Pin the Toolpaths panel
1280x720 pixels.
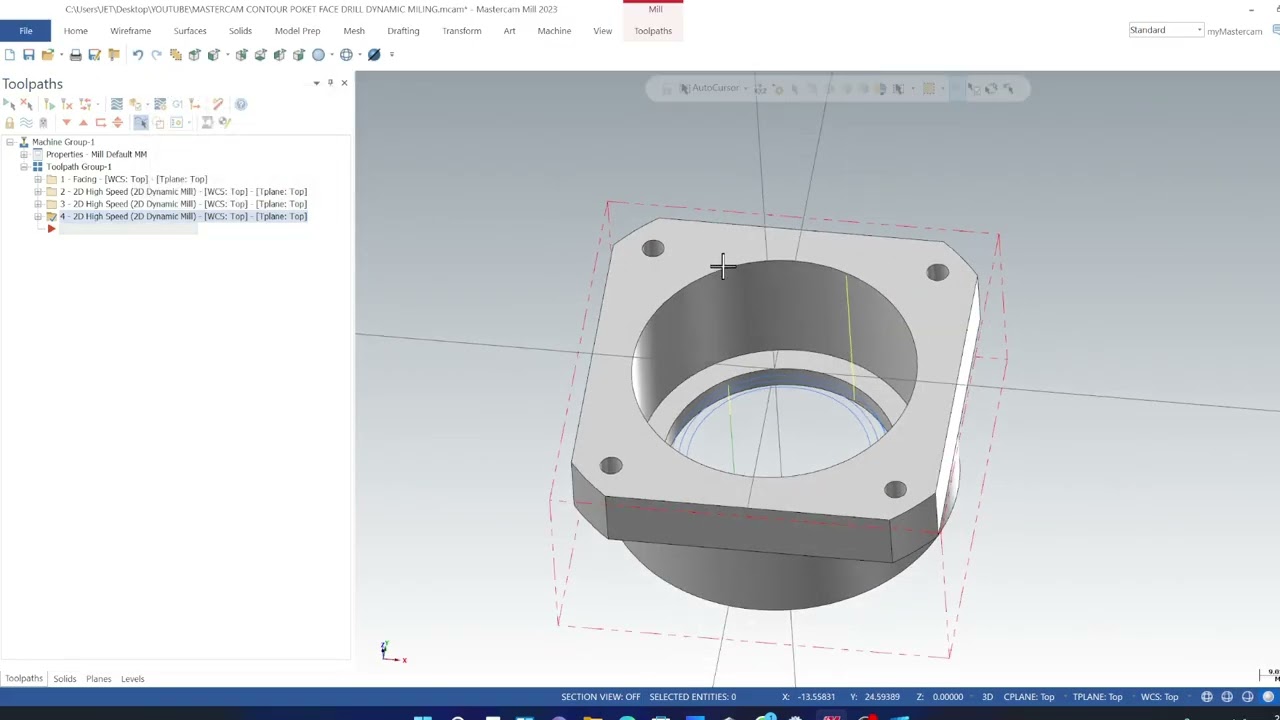tap(330, 83)
